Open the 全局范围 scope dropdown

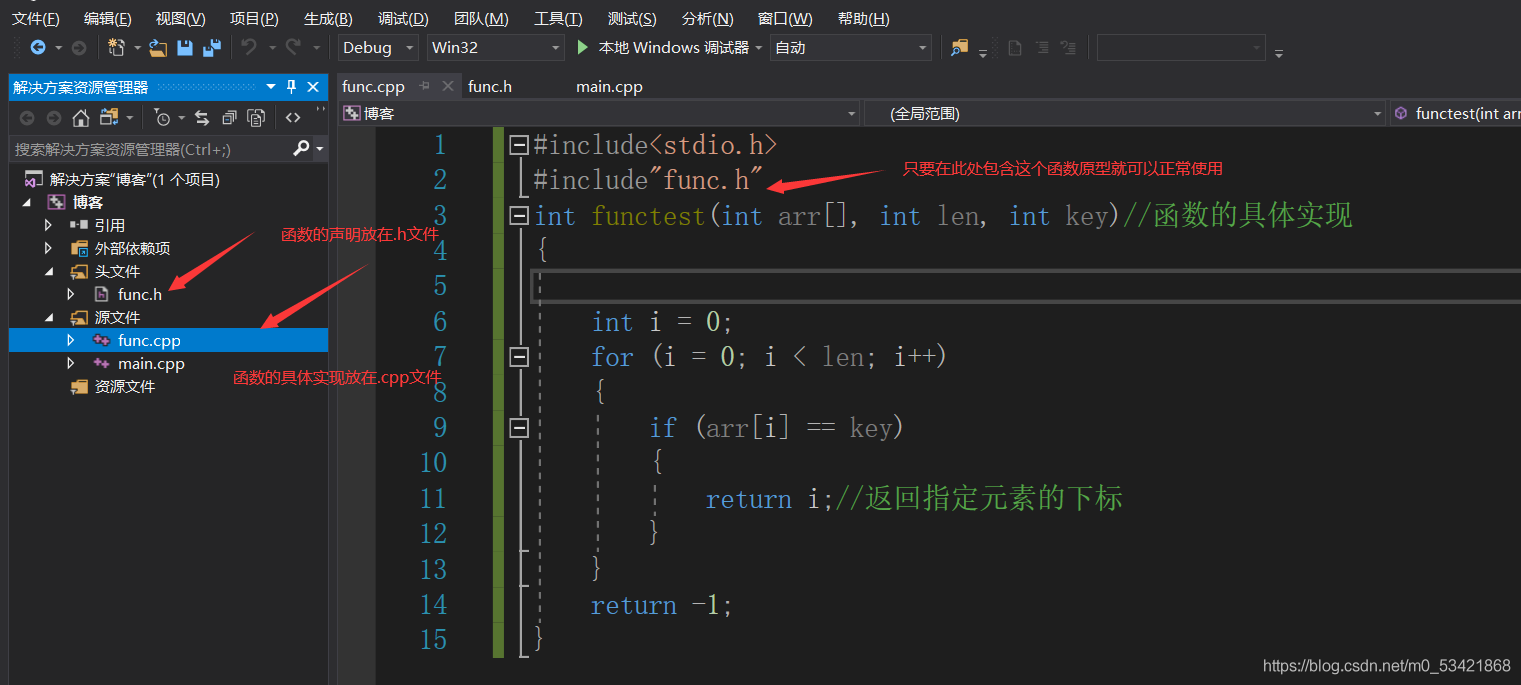(x=1126, y=114)
